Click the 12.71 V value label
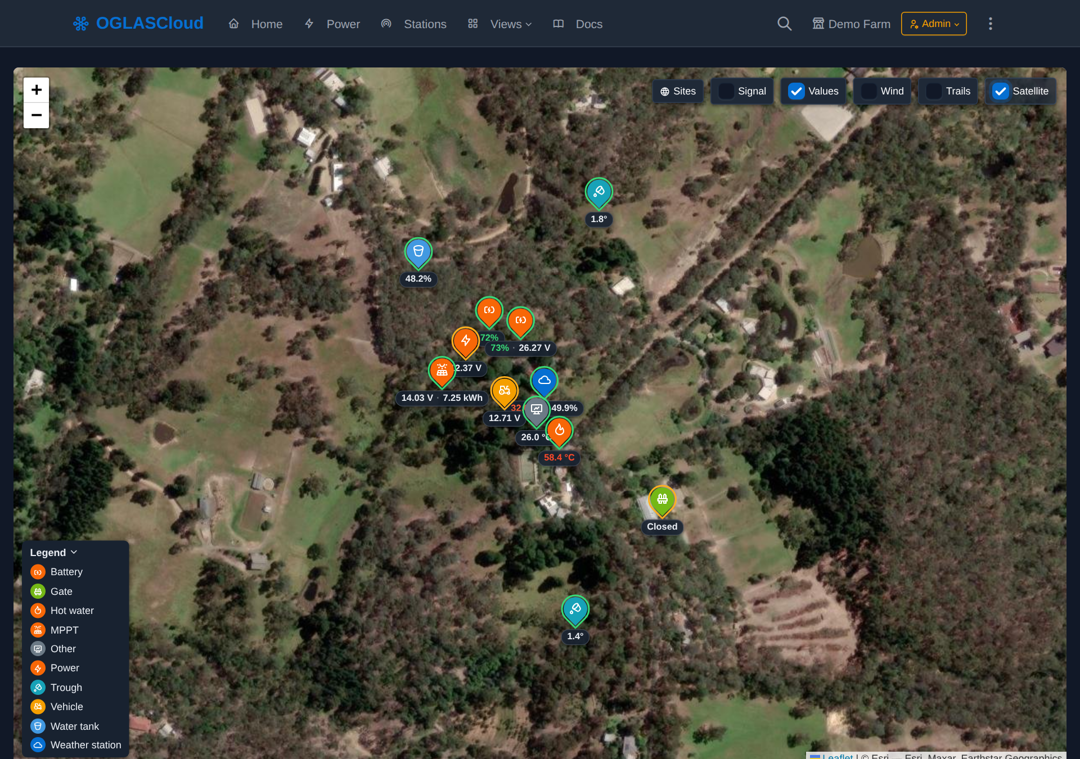The width and height of the screenshot is (1080, 759). tap(504, 418)
